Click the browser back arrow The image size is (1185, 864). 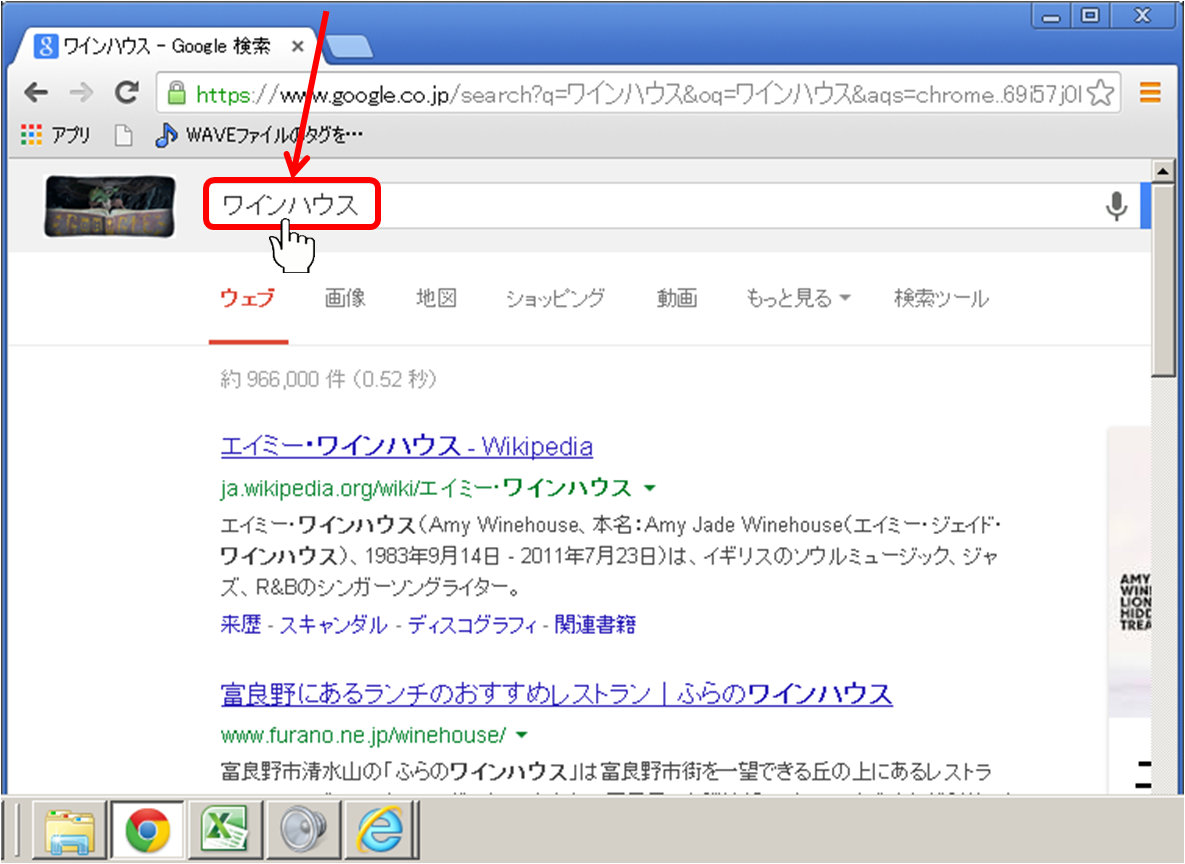[x=36, y=94]
